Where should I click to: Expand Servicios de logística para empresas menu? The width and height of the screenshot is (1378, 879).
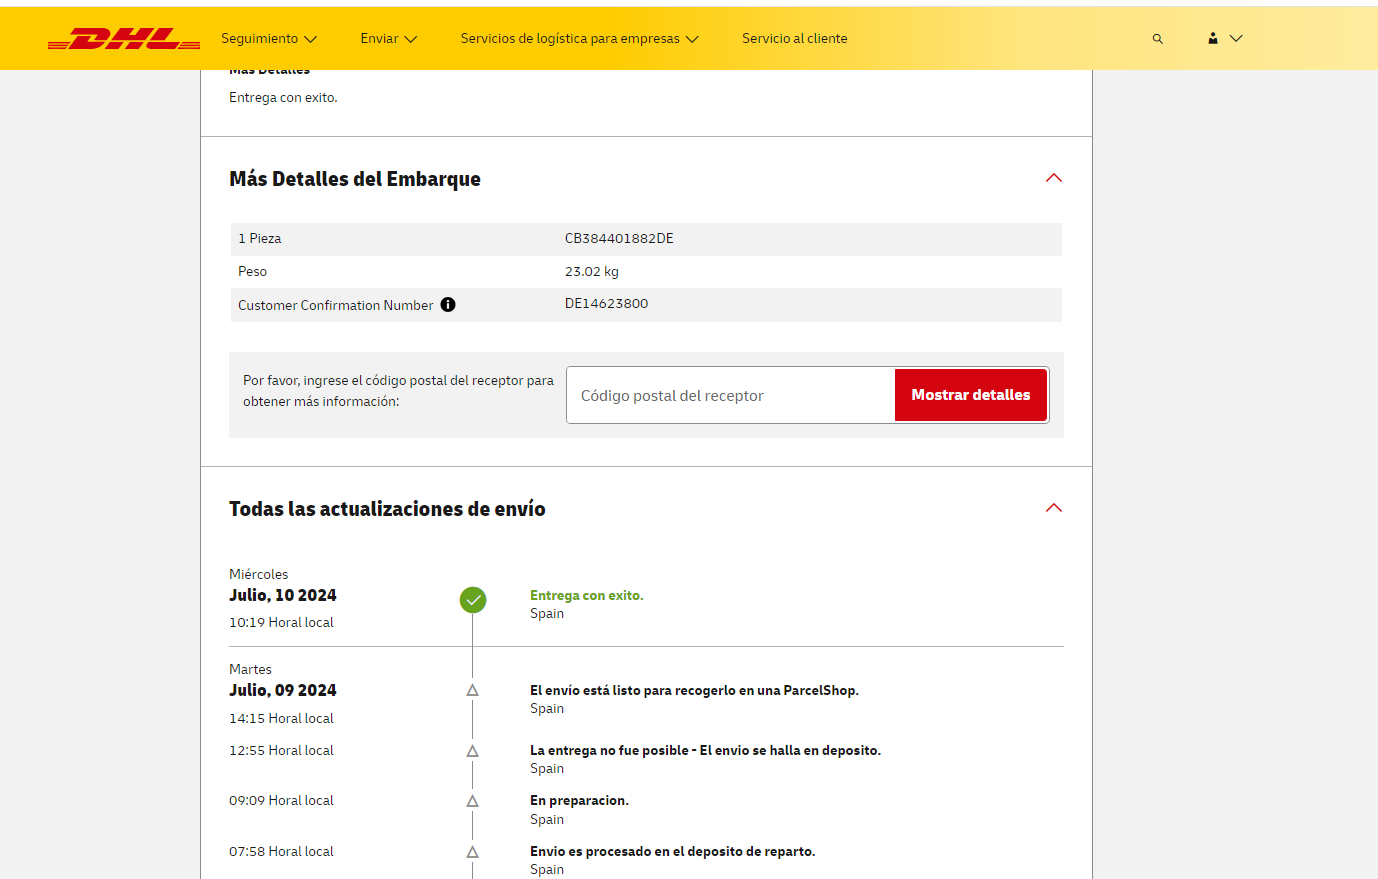[x=580, y=39]
